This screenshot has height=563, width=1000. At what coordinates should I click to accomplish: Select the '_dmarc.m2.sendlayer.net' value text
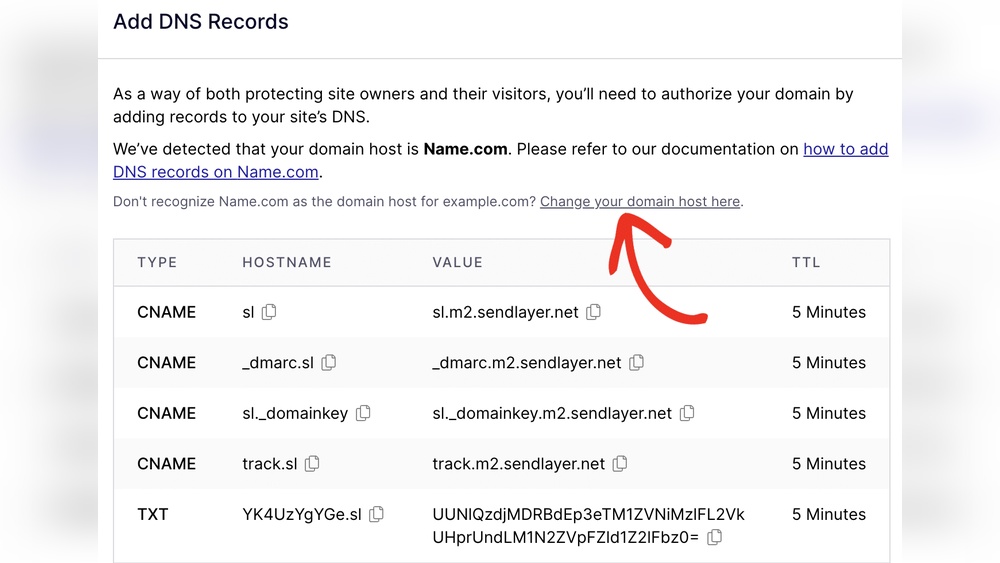pos(527,363)
